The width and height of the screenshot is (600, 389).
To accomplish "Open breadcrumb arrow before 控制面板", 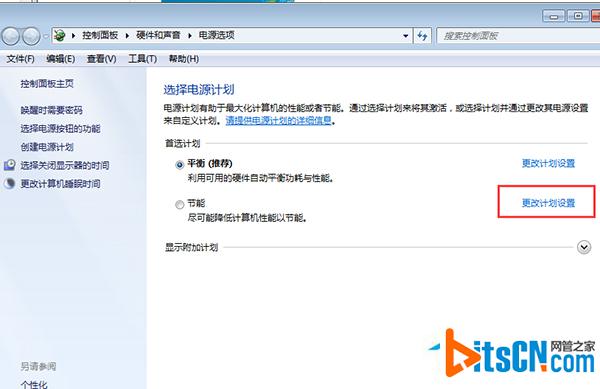I will tap(73, 36).
